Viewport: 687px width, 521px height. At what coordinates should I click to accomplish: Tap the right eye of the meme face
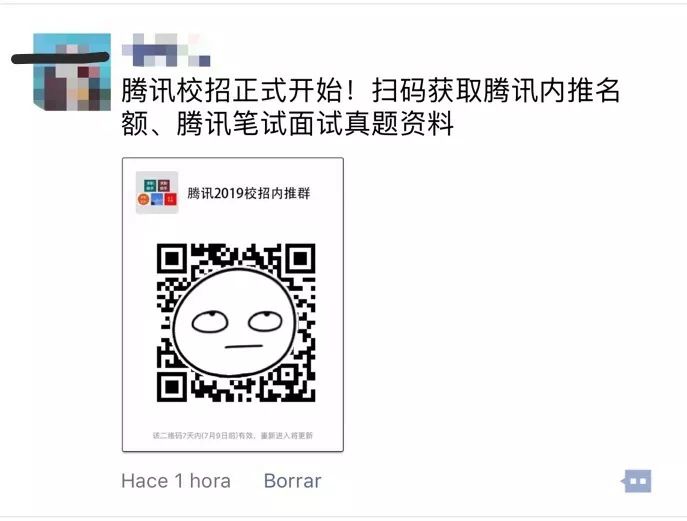(265, 321)
